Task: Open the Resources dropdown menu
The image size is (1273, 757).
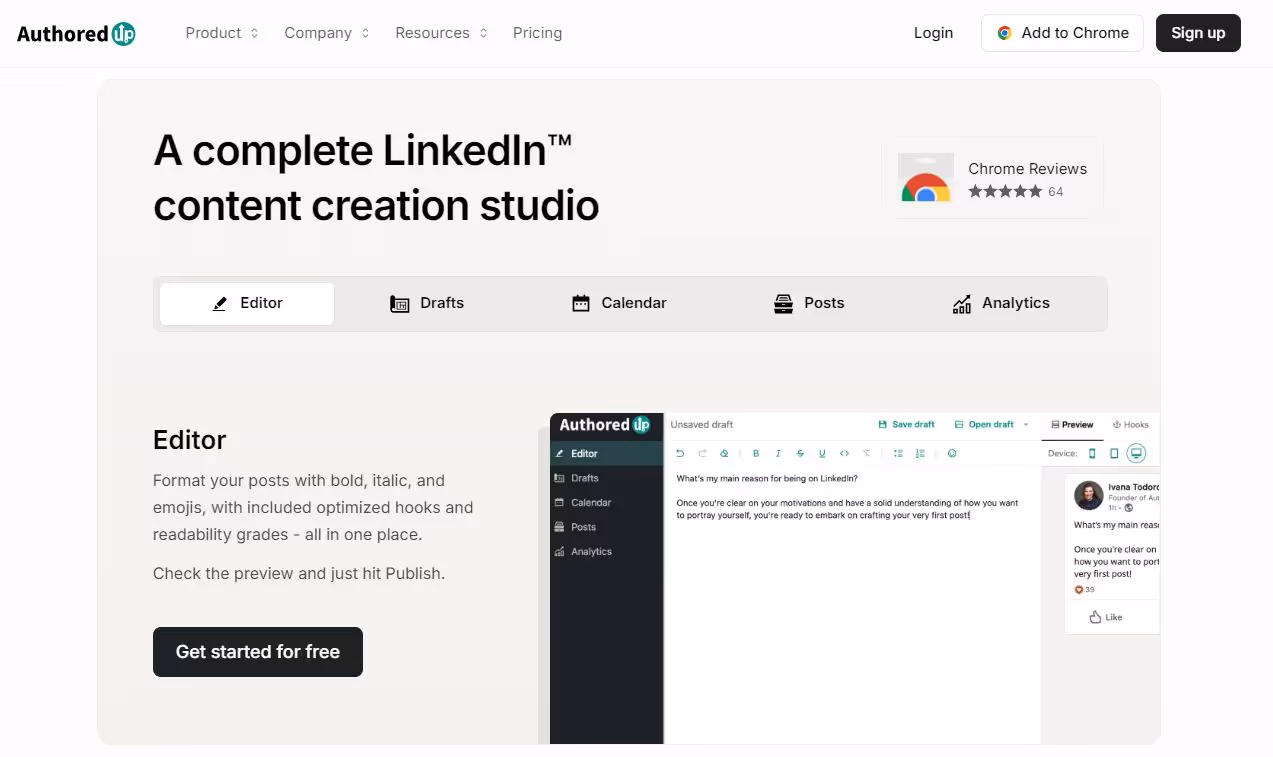Action: (x=441, y=33)
